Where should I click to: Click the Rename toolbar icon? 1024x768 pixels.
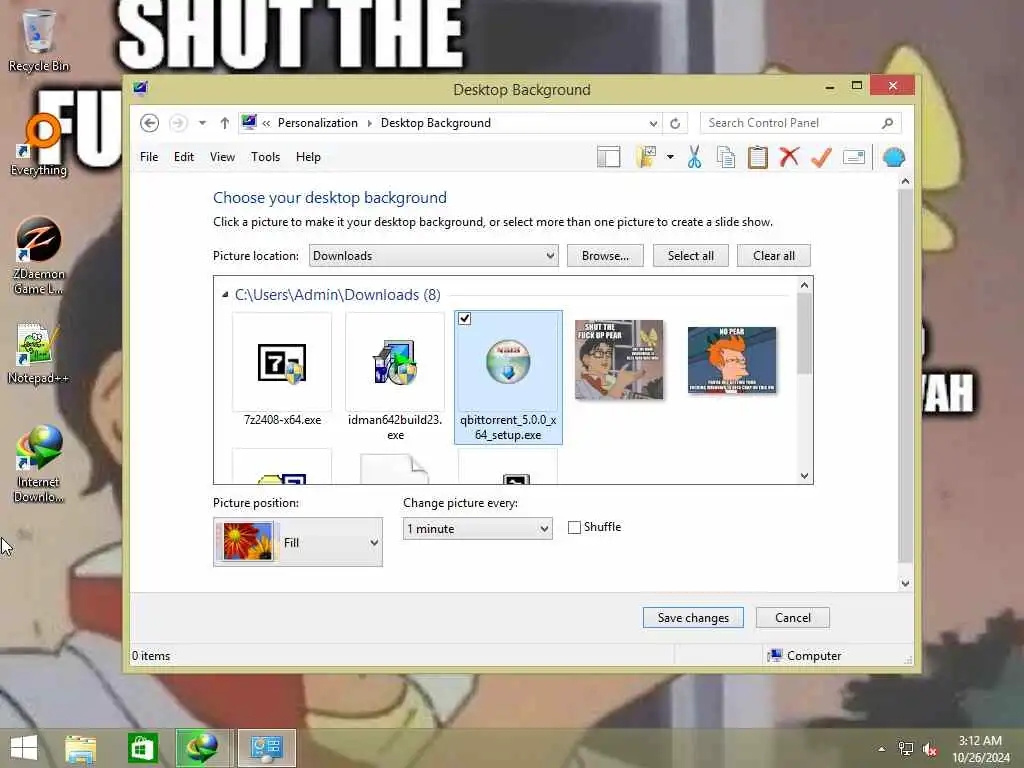854,157
